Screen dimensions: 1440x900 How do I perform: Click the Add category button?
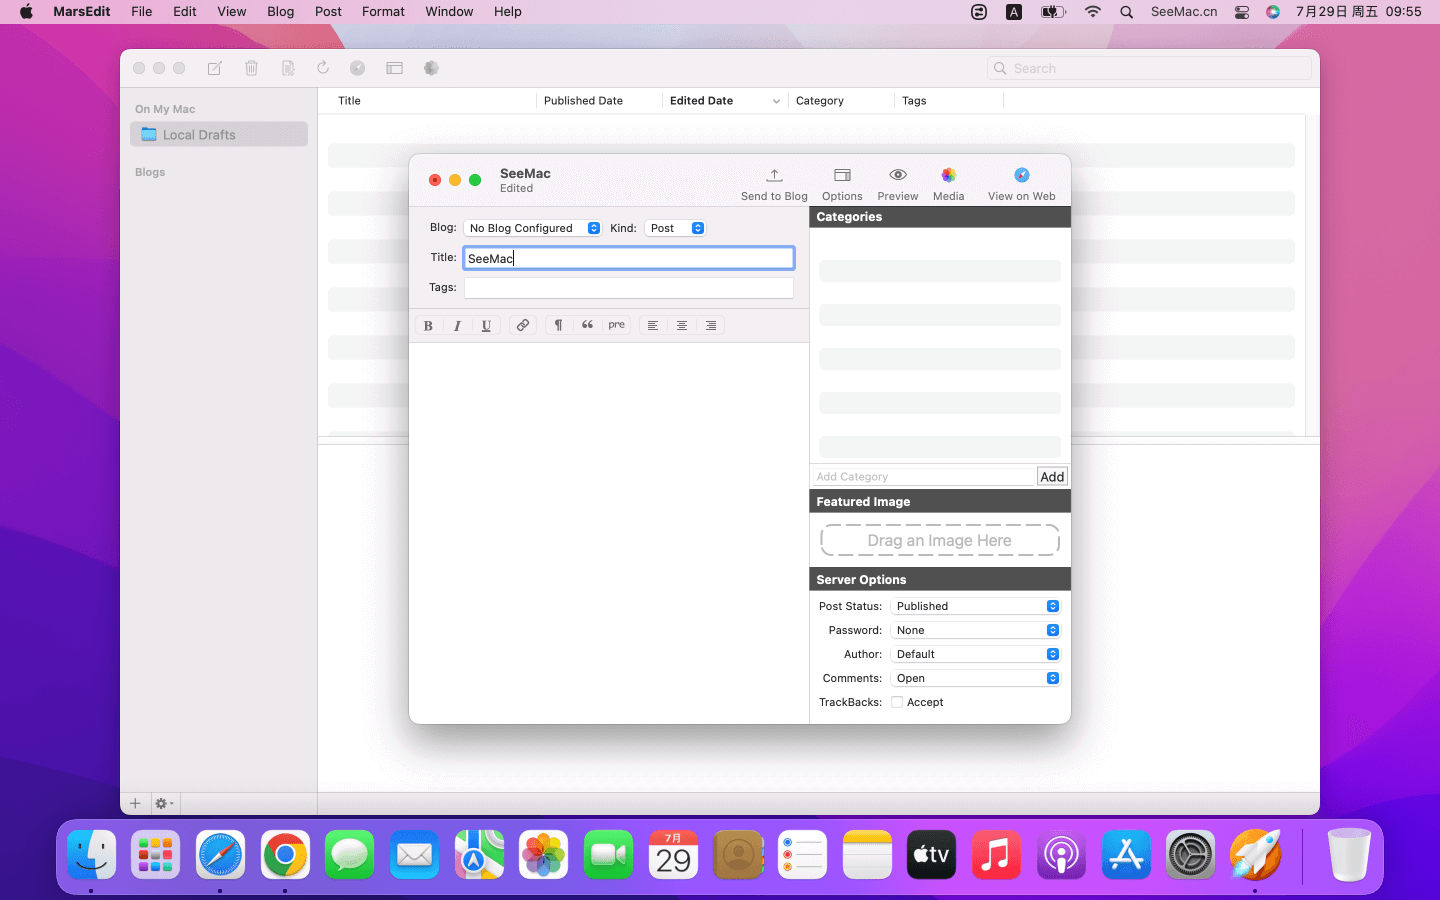(1052, 477)
